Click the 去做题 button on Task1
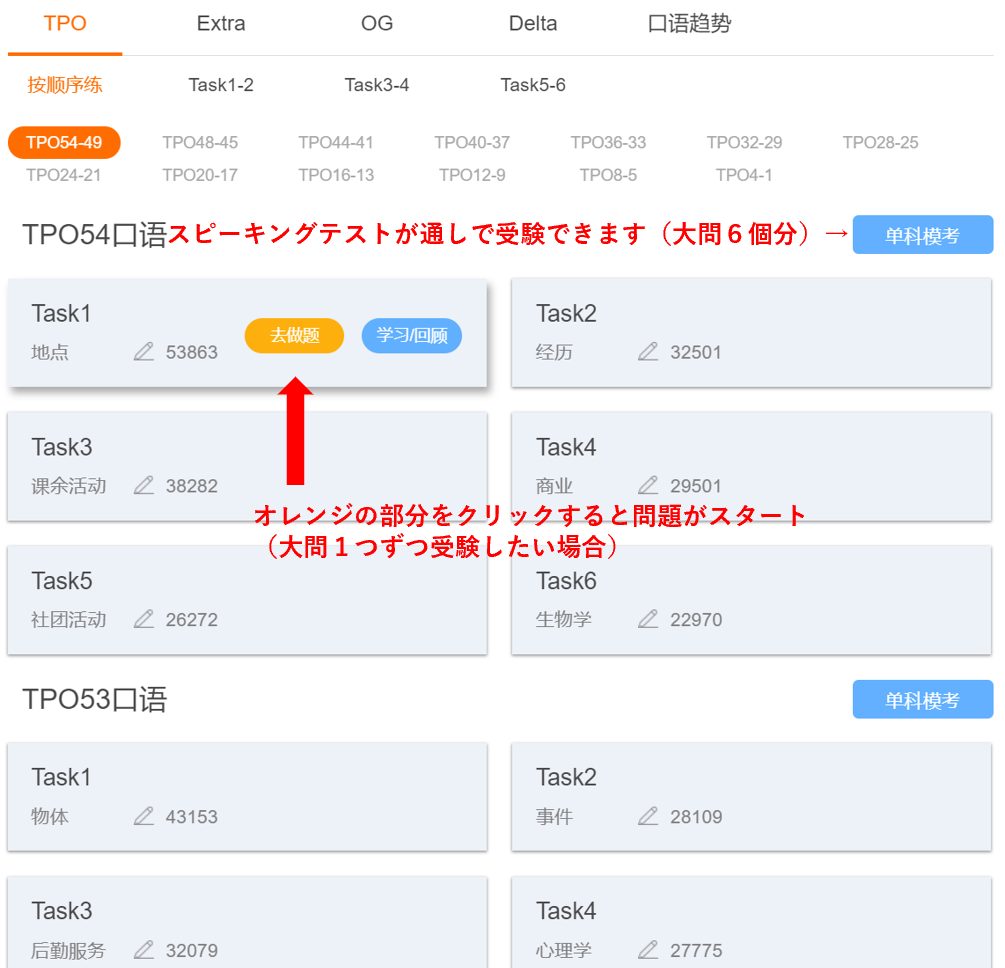The width and height of the screenshot is (1005, 968). coord(294,336)
